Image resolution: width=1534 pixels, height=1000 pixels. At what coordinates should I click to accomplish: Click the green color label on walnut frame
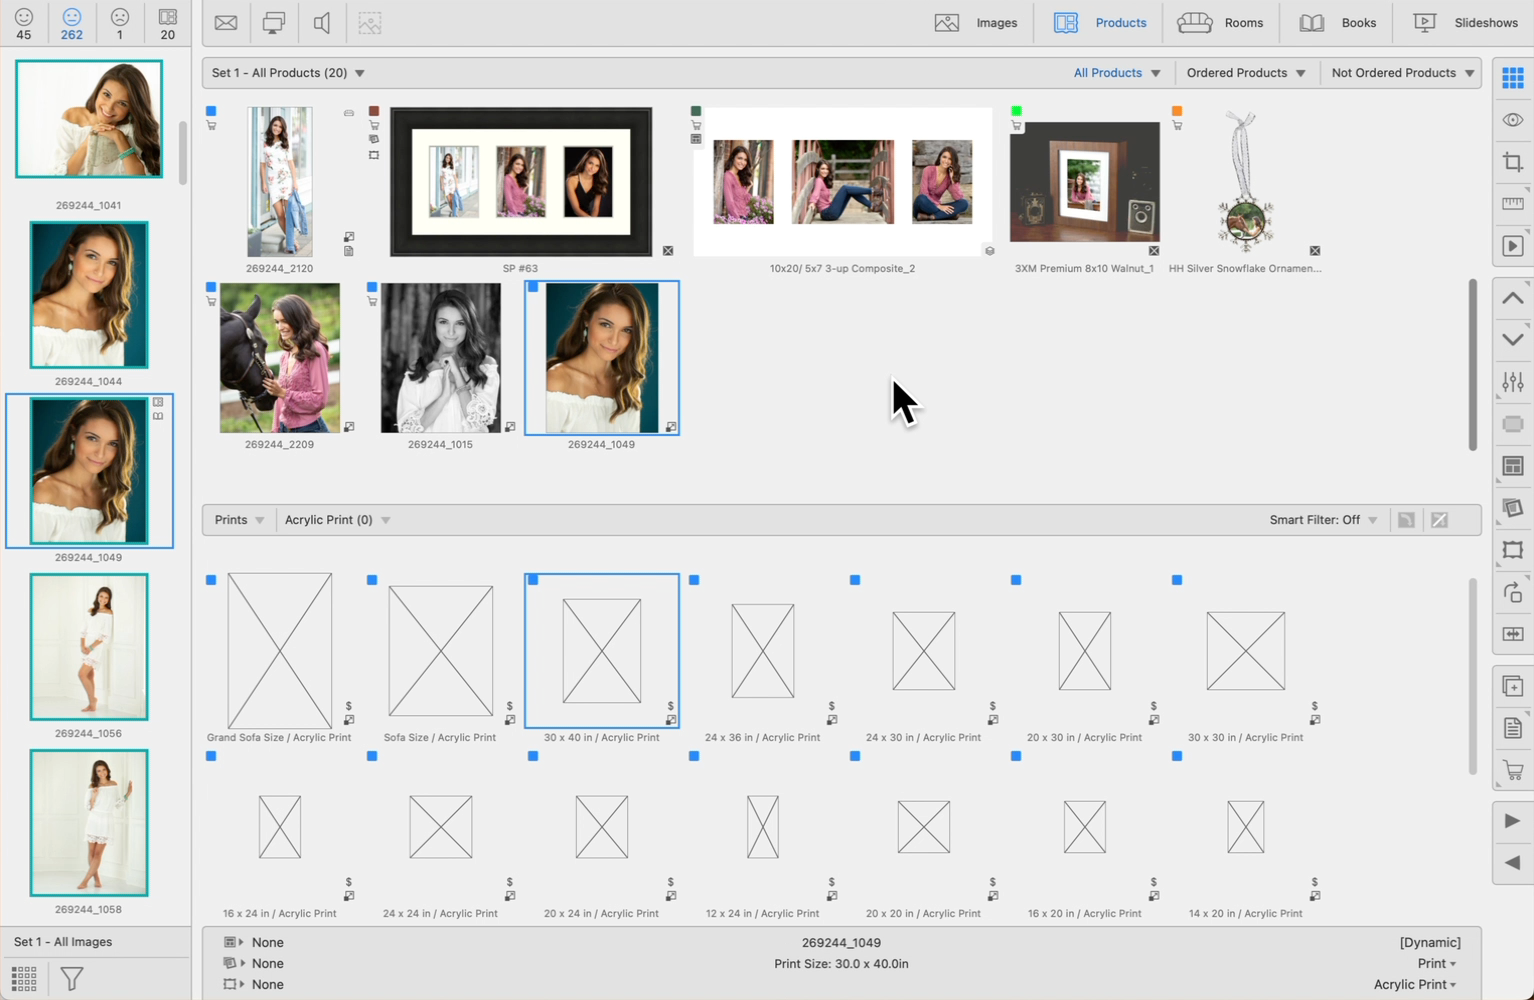pyautogui.click(x=1016, y=111)
